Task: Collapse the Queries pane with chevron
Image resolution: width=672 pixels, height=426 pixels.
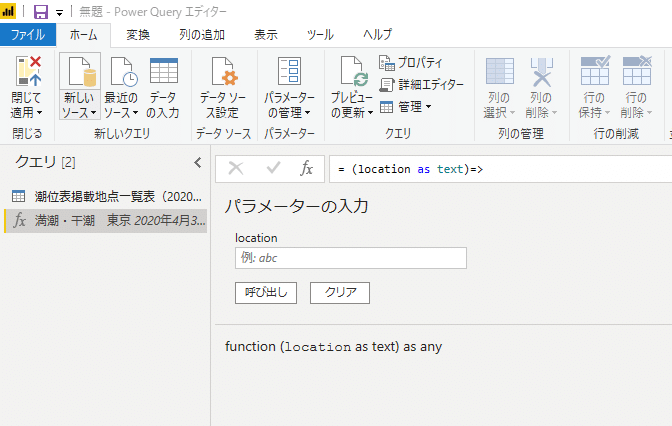Action: point(197,162)
